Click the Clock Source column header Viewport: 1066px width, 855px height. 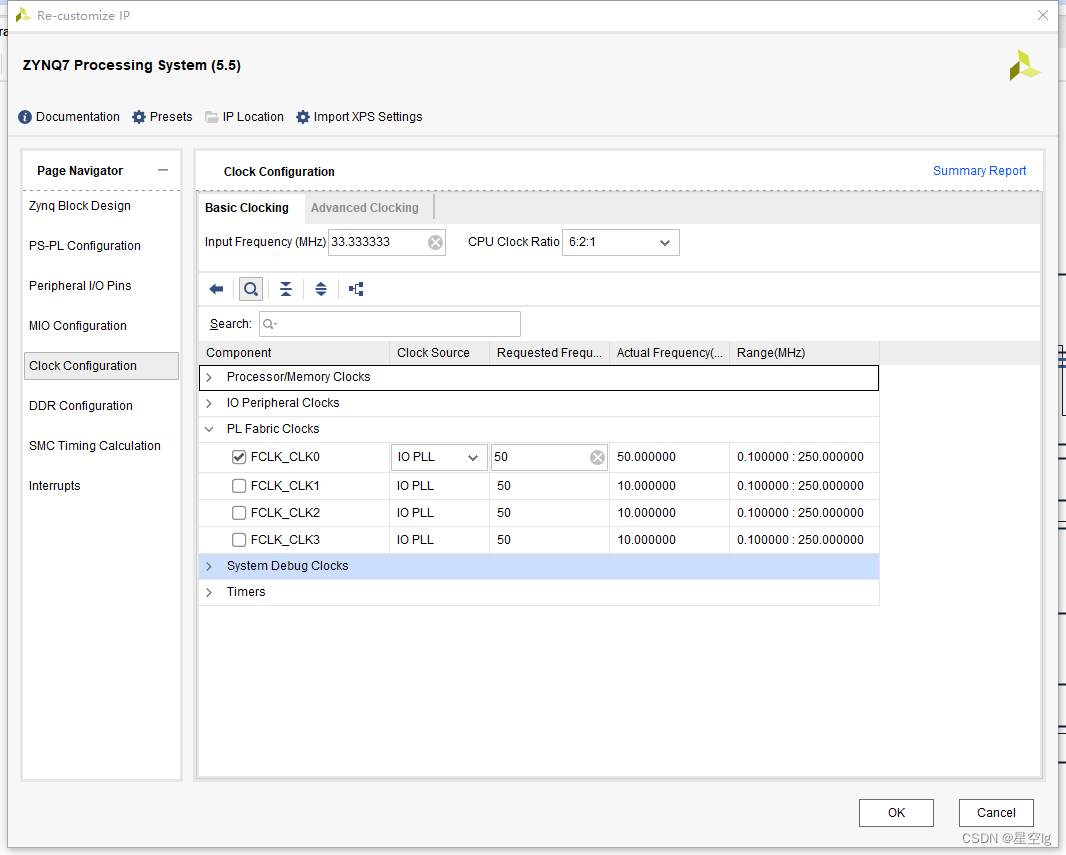pyautogui.click(x=439, y=353)
